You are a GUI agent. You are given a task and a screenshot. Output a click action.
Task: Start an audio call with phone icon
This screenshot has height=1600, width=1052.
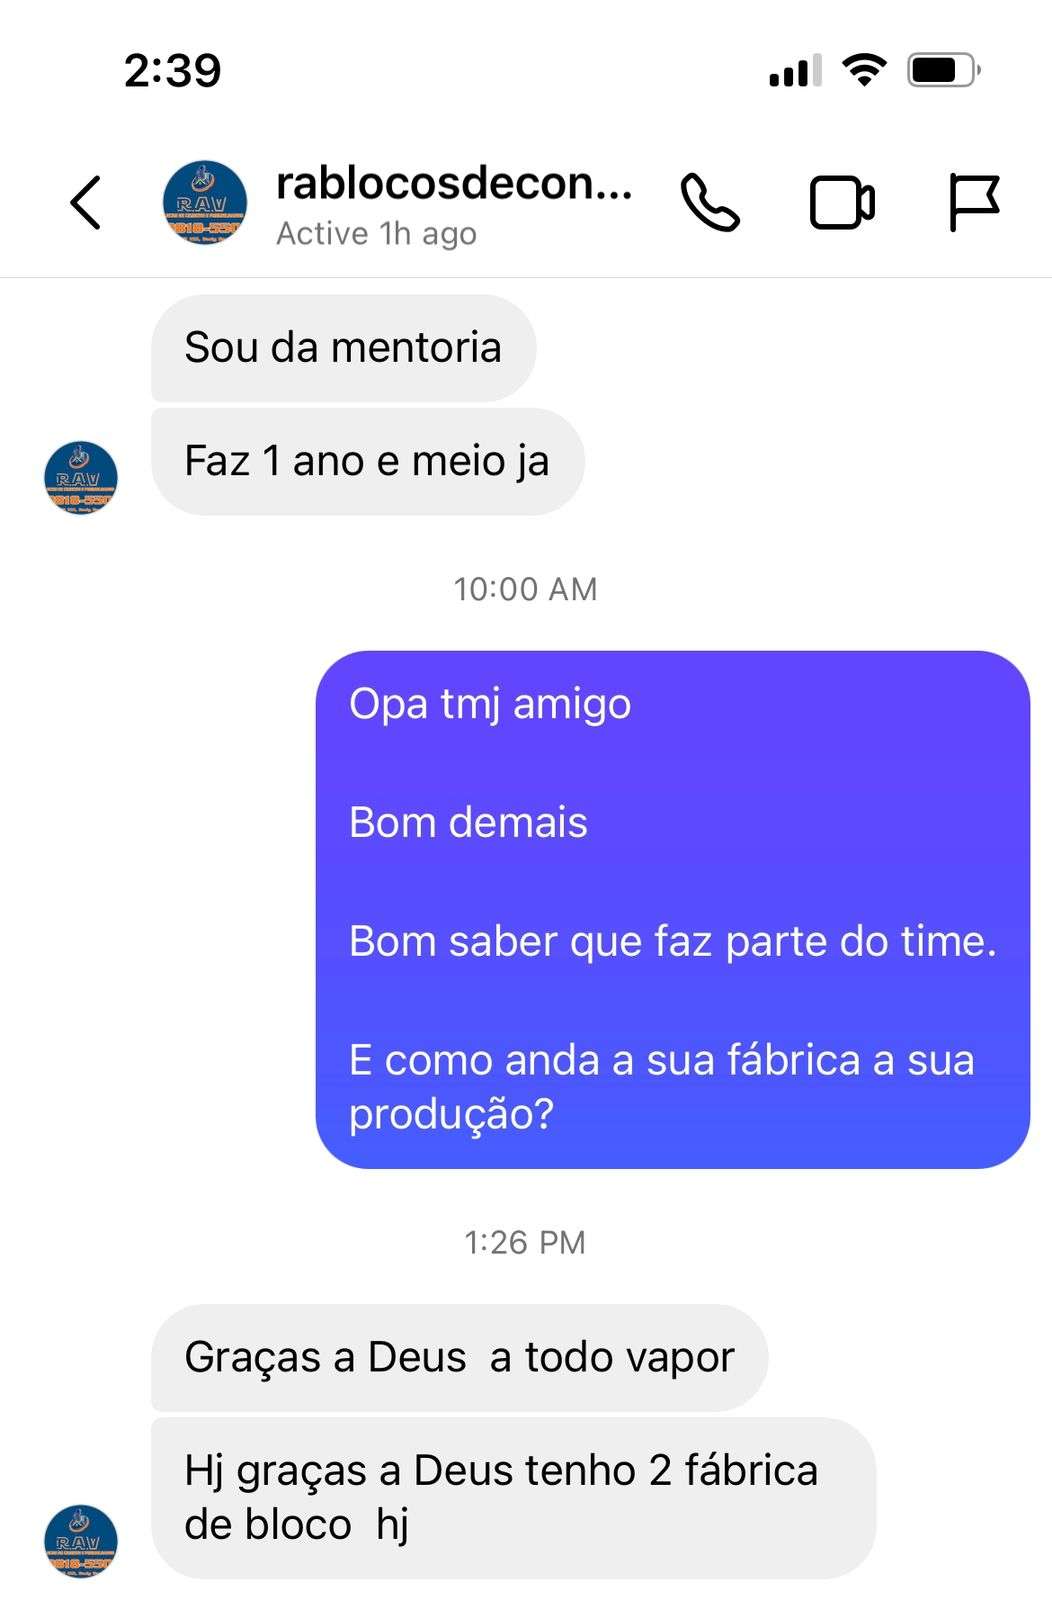pos(710,203)
